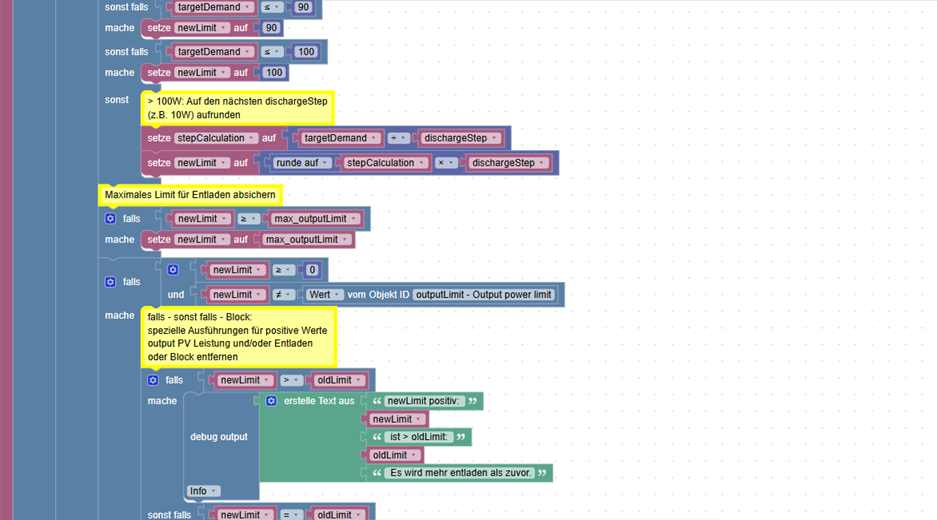937x520 pixels.
Task: Click gear icon on the 'und' logic block
Action: 173,270
